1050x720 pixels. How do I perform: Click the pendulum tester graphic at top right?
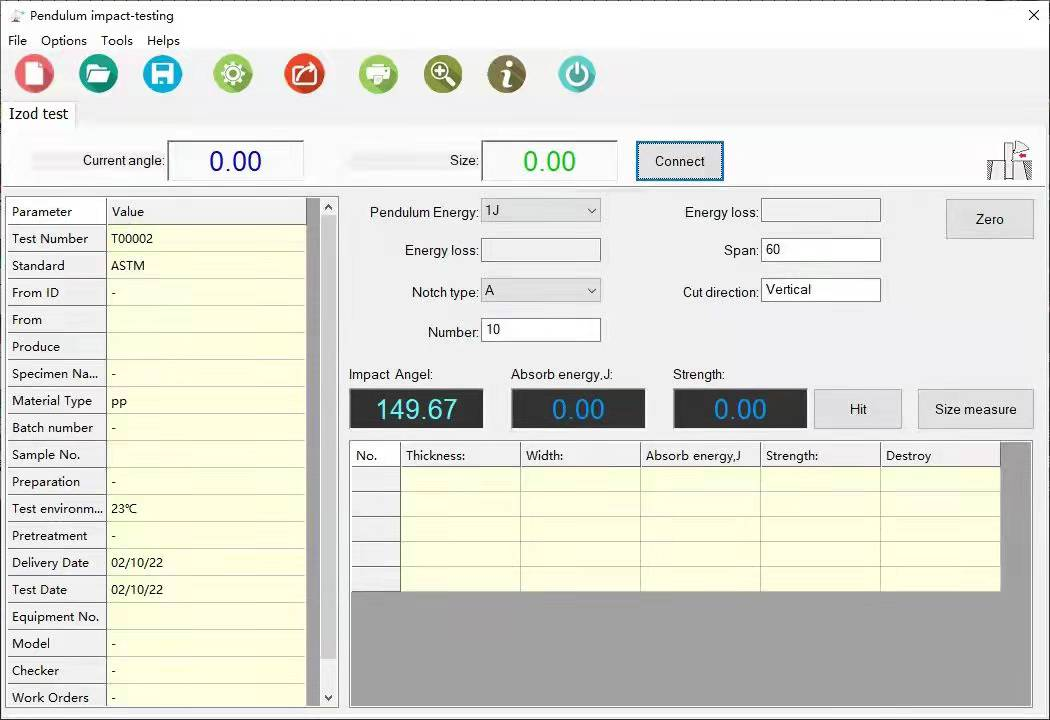coord(1009,158)
